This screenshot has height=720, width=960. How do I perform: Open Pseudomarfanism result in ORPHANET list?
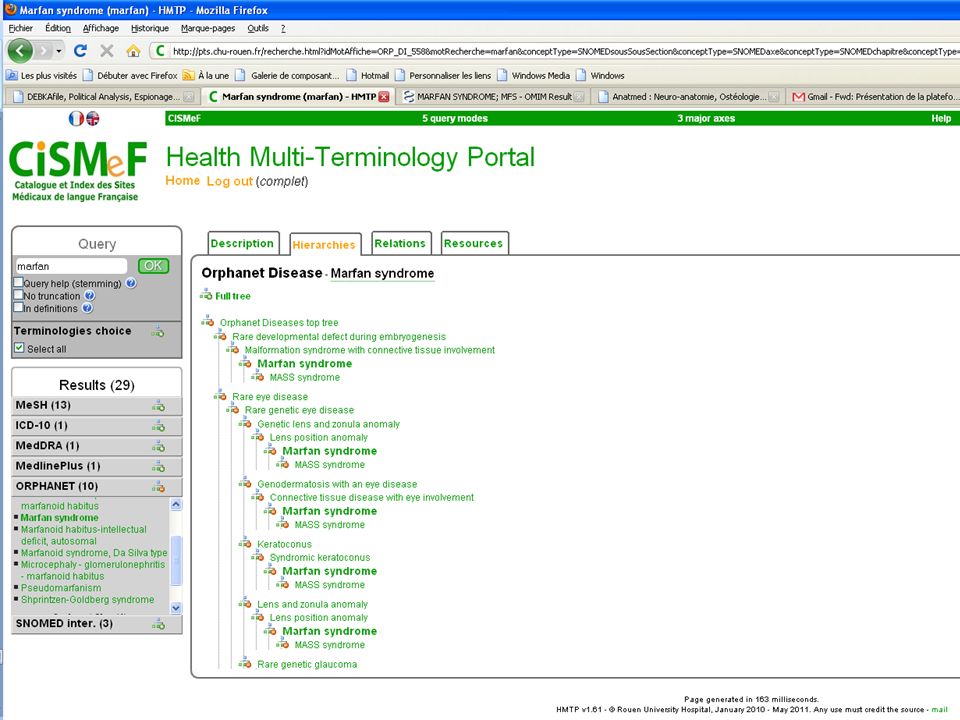[x=61, y=588]
